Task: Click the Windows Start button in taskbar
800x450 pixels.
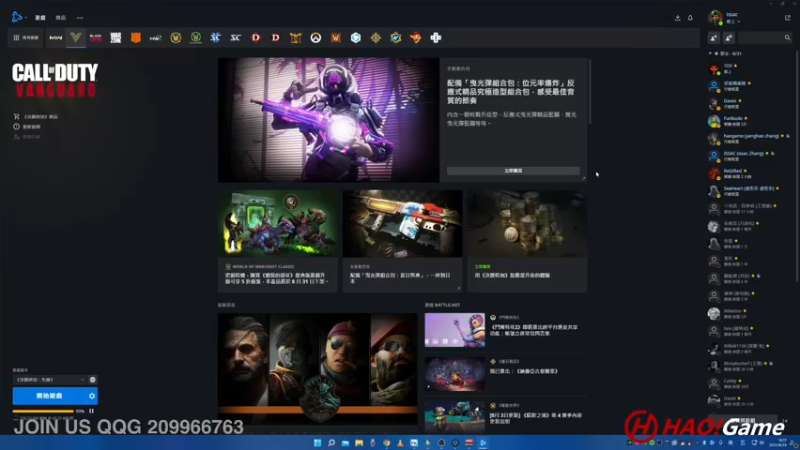Action: (317, 443)
